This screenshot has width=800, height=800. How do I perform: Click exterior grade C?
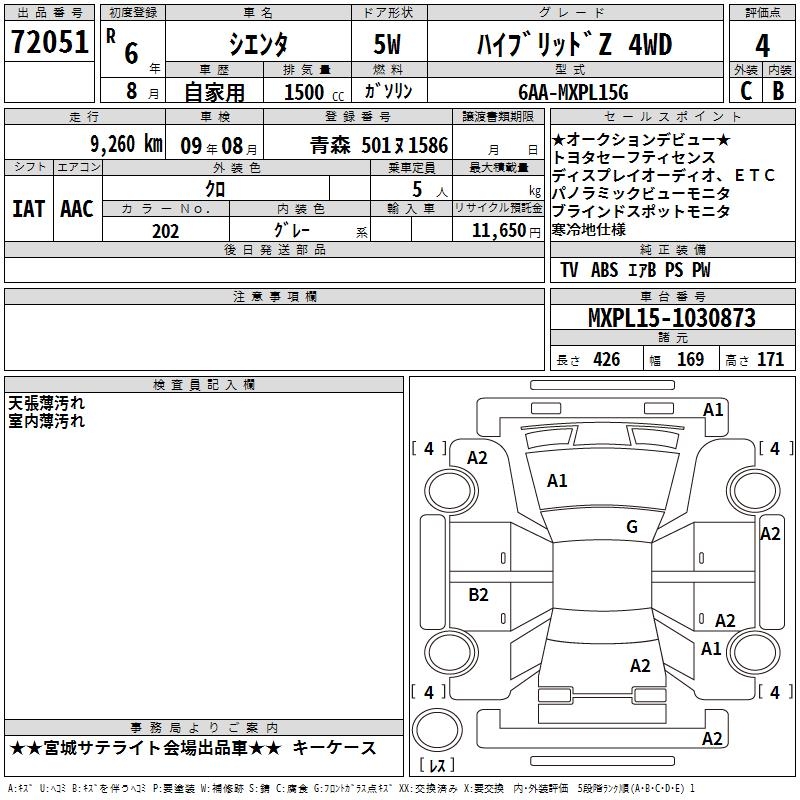point(746,91)
